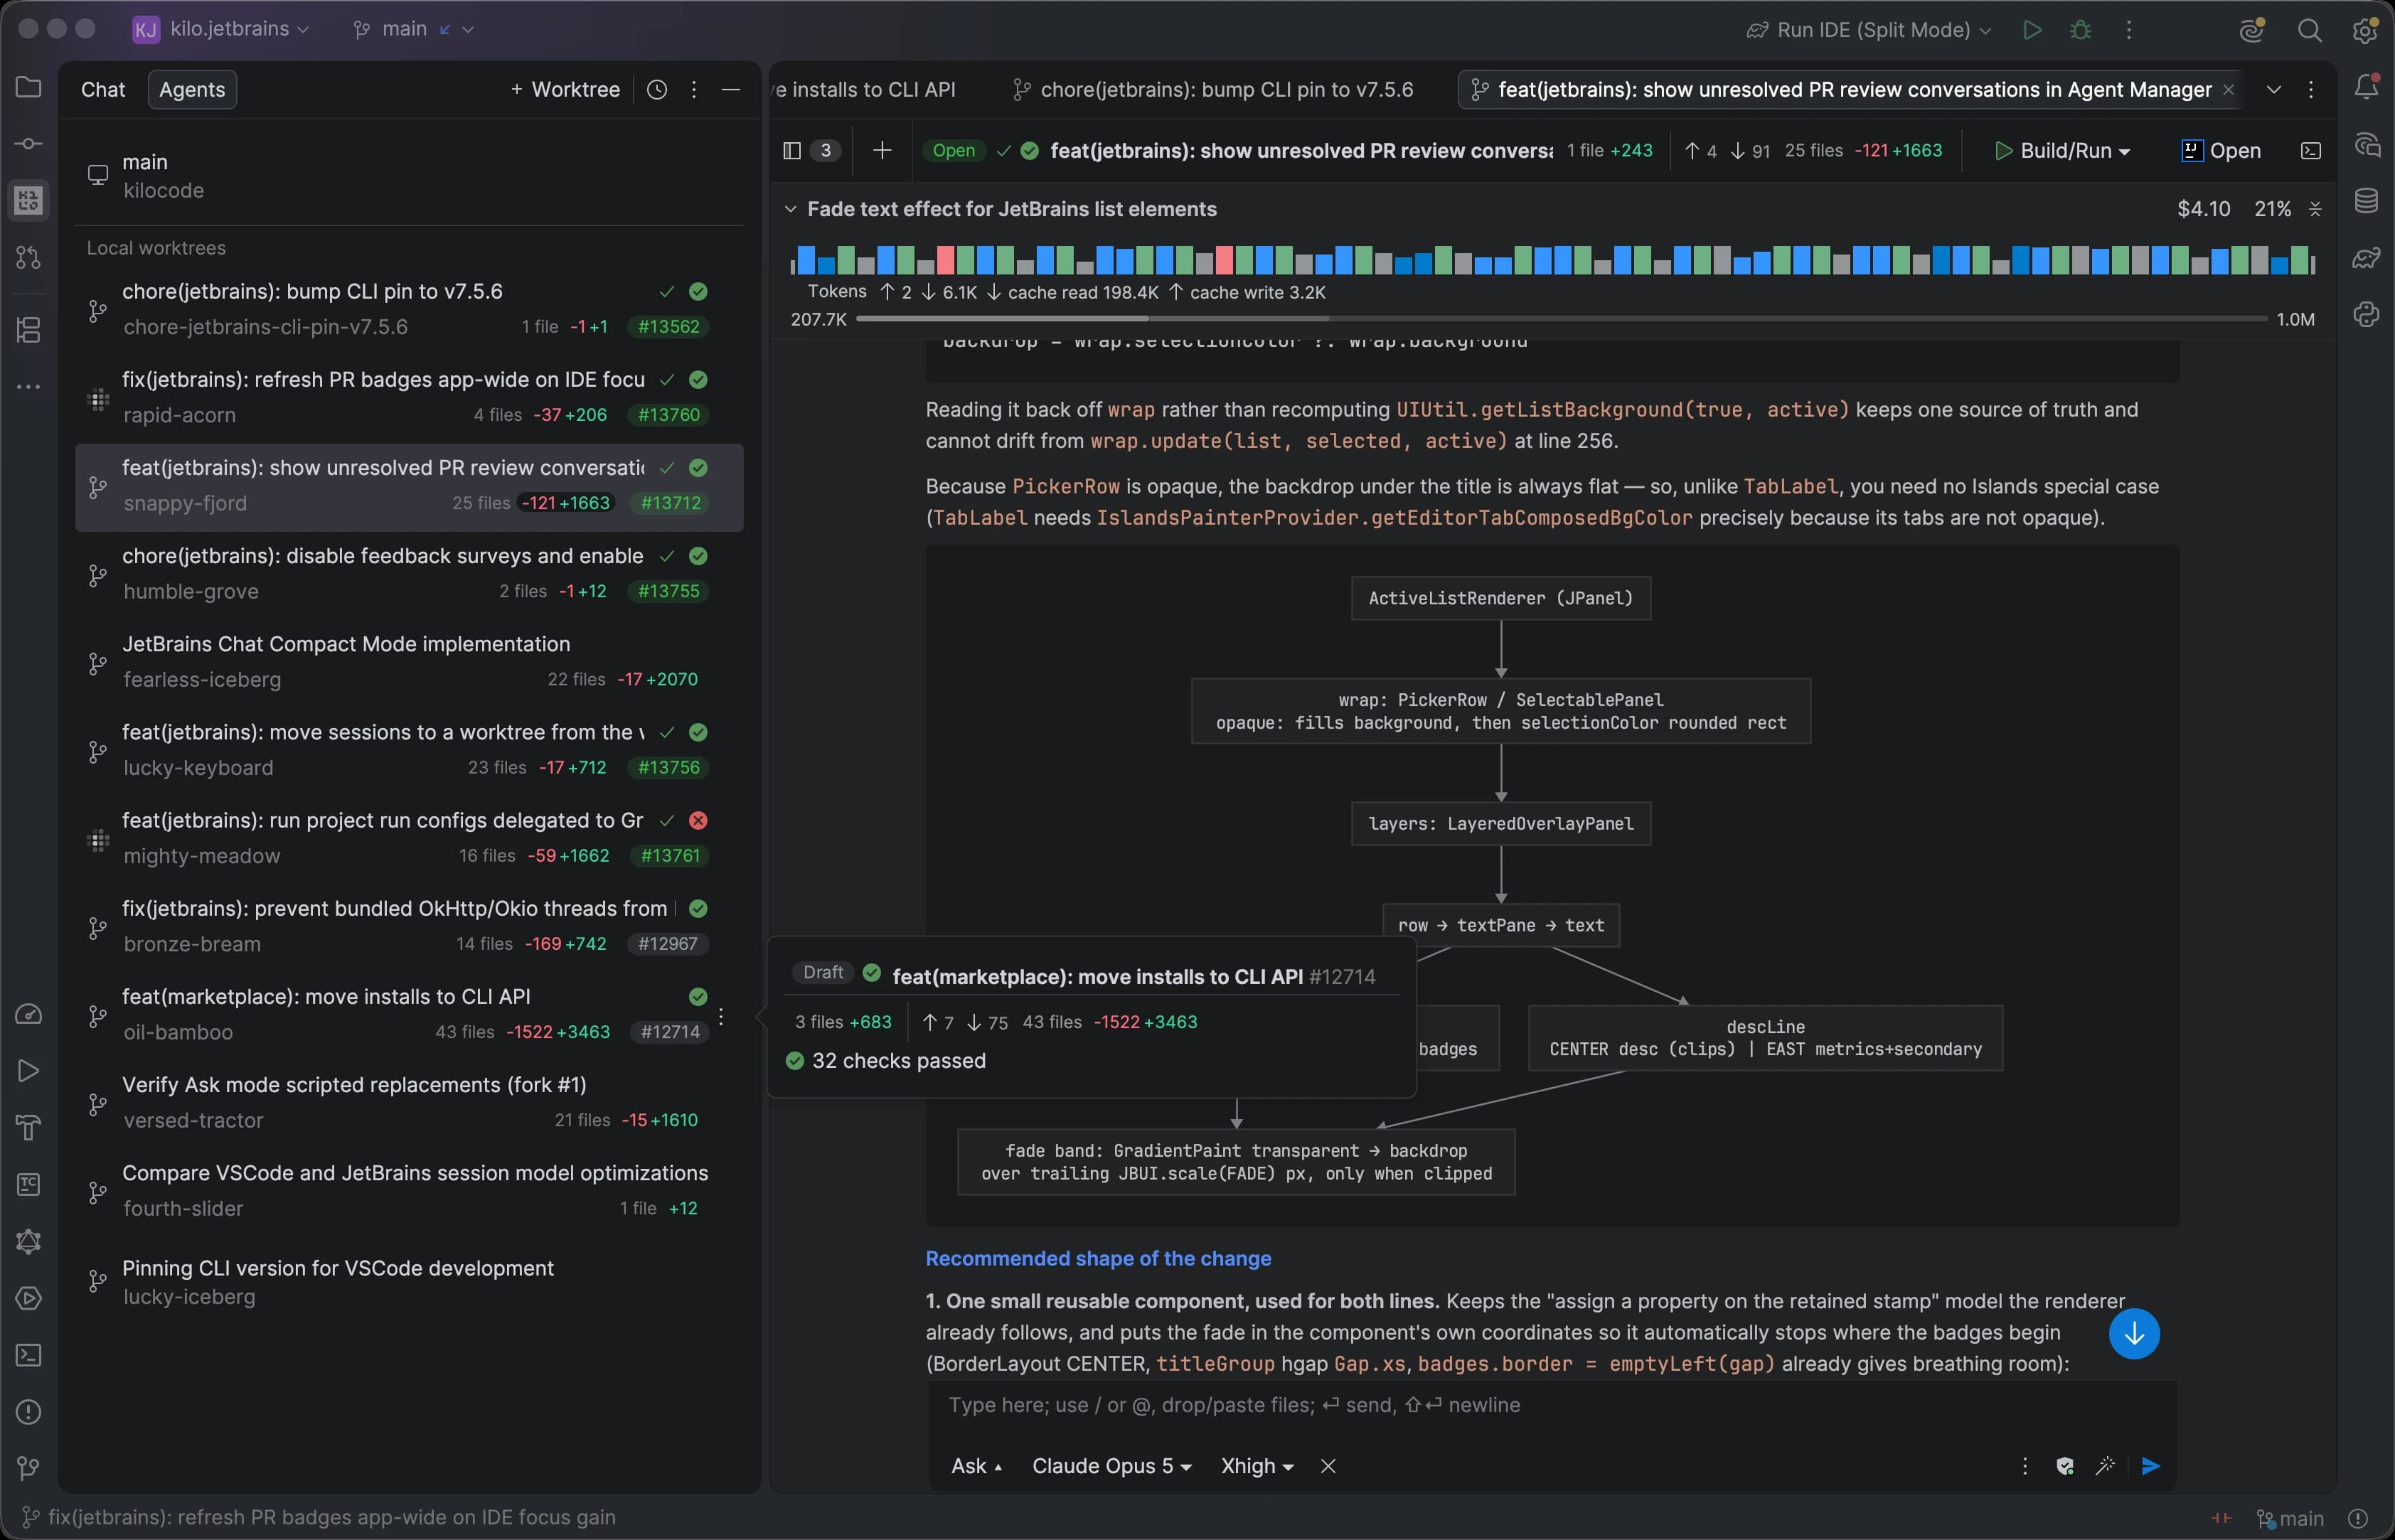
Task: Collapse the token usage stats double-chevron
Action: point(2315,209)
